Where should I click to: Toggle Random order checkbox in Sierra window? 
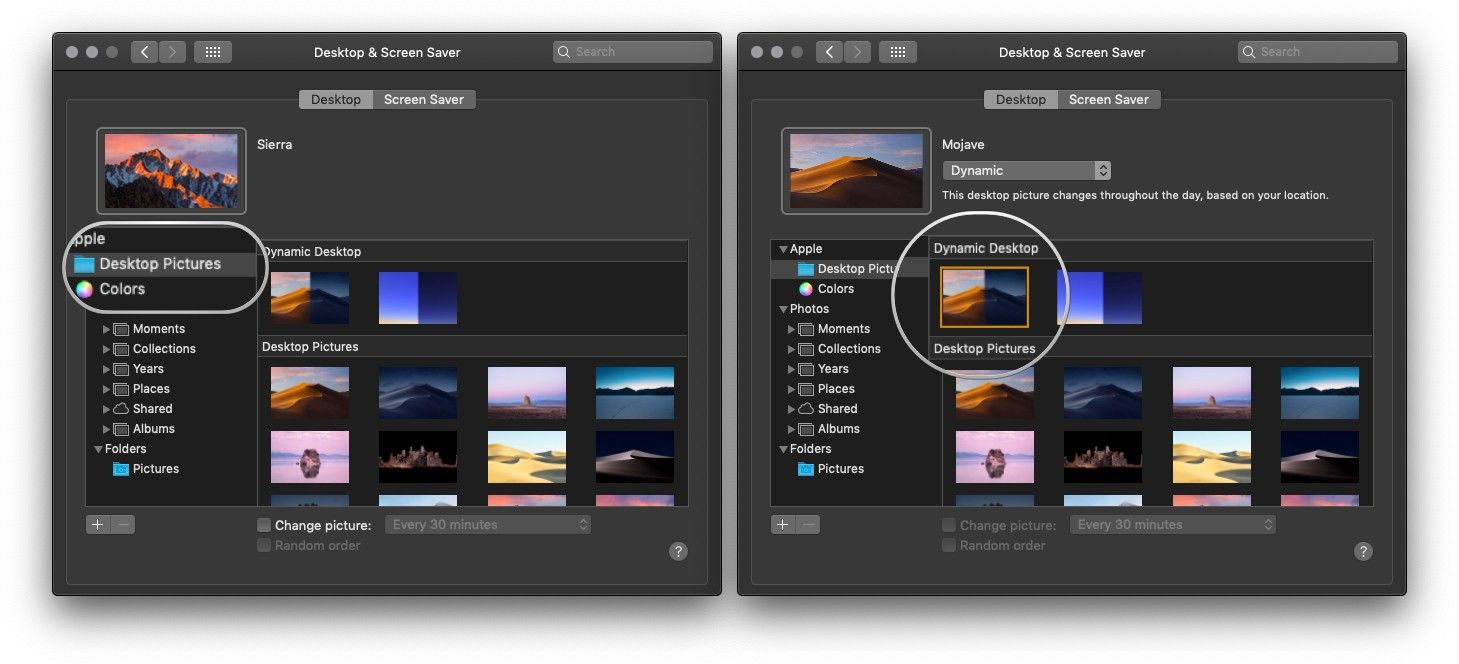click(x=264, y=545)
